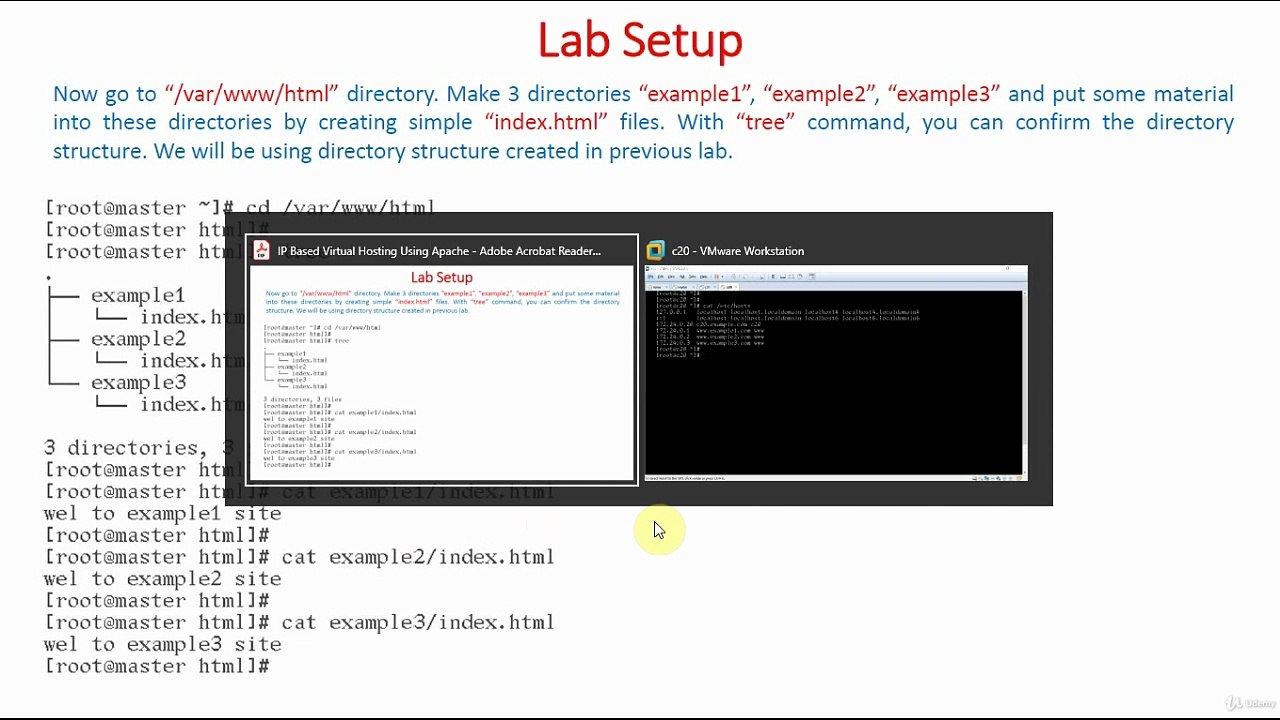Click the line 'wel to example3 site'

[x=162, y=645]
